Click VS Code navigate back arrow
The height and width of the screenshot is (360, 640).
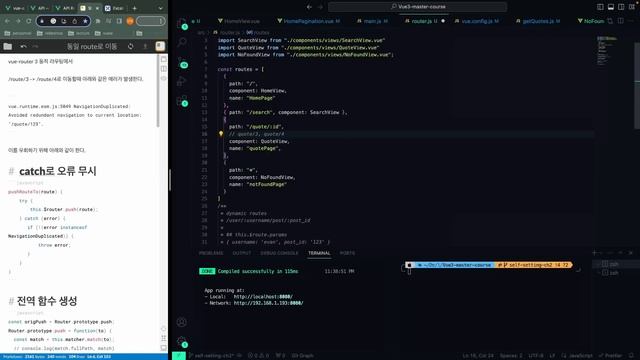pos(309,7)
